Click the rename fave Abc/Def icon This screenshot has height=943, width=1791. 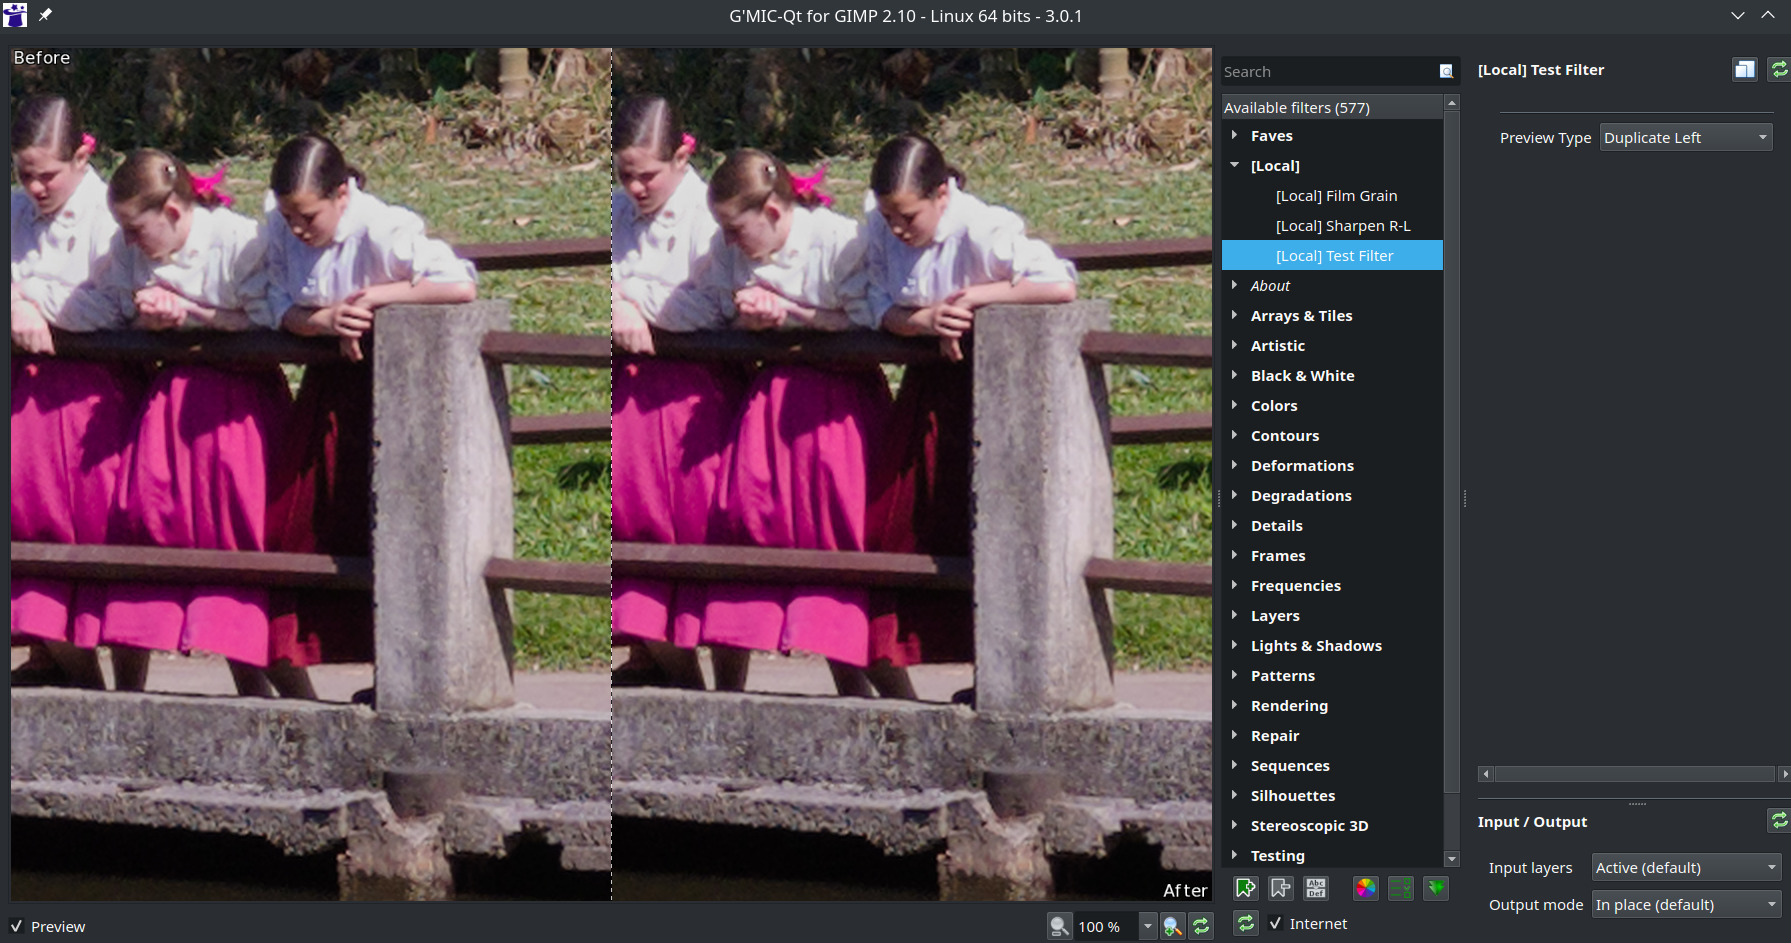tap(1316, 888)
